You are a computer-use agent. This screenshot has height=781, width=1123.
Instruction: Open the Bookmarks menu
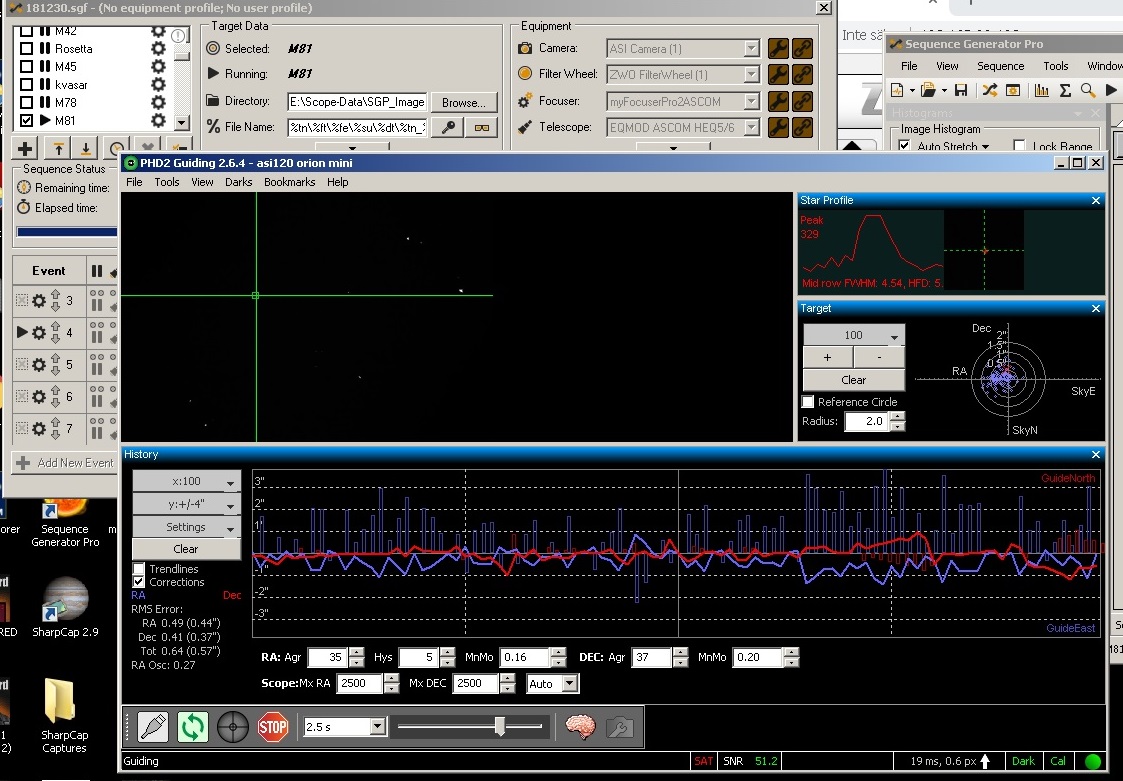[289, 182]
